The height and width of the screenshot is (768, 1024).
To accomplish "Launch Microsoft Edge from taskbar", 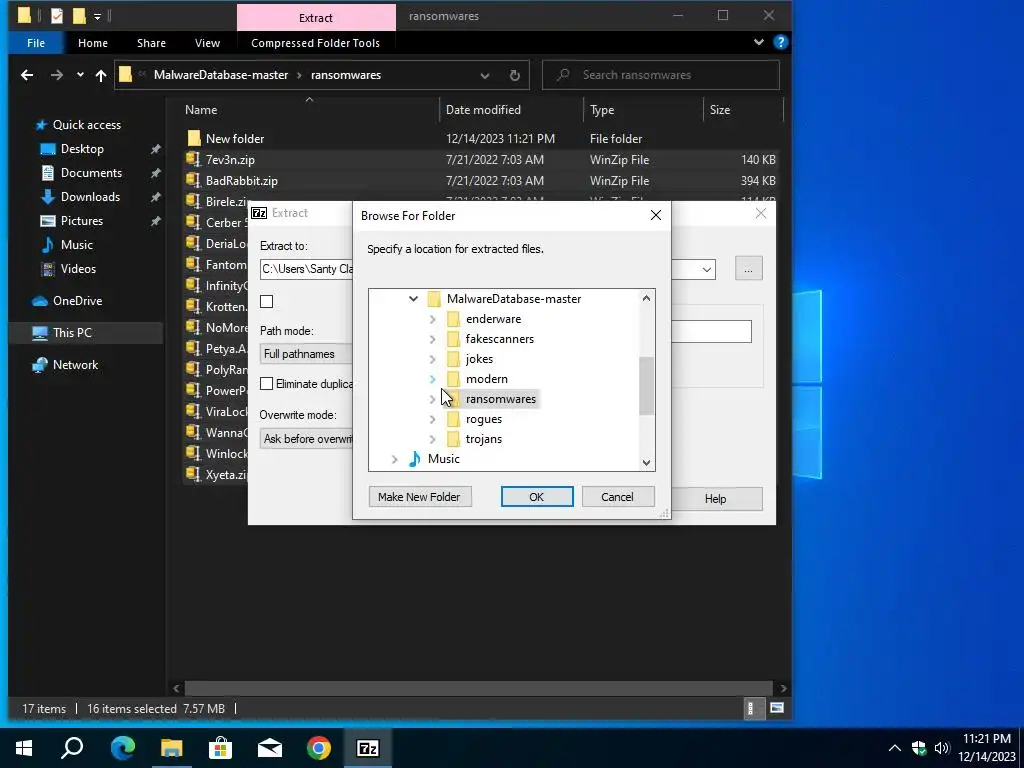I will pos(122,748).
